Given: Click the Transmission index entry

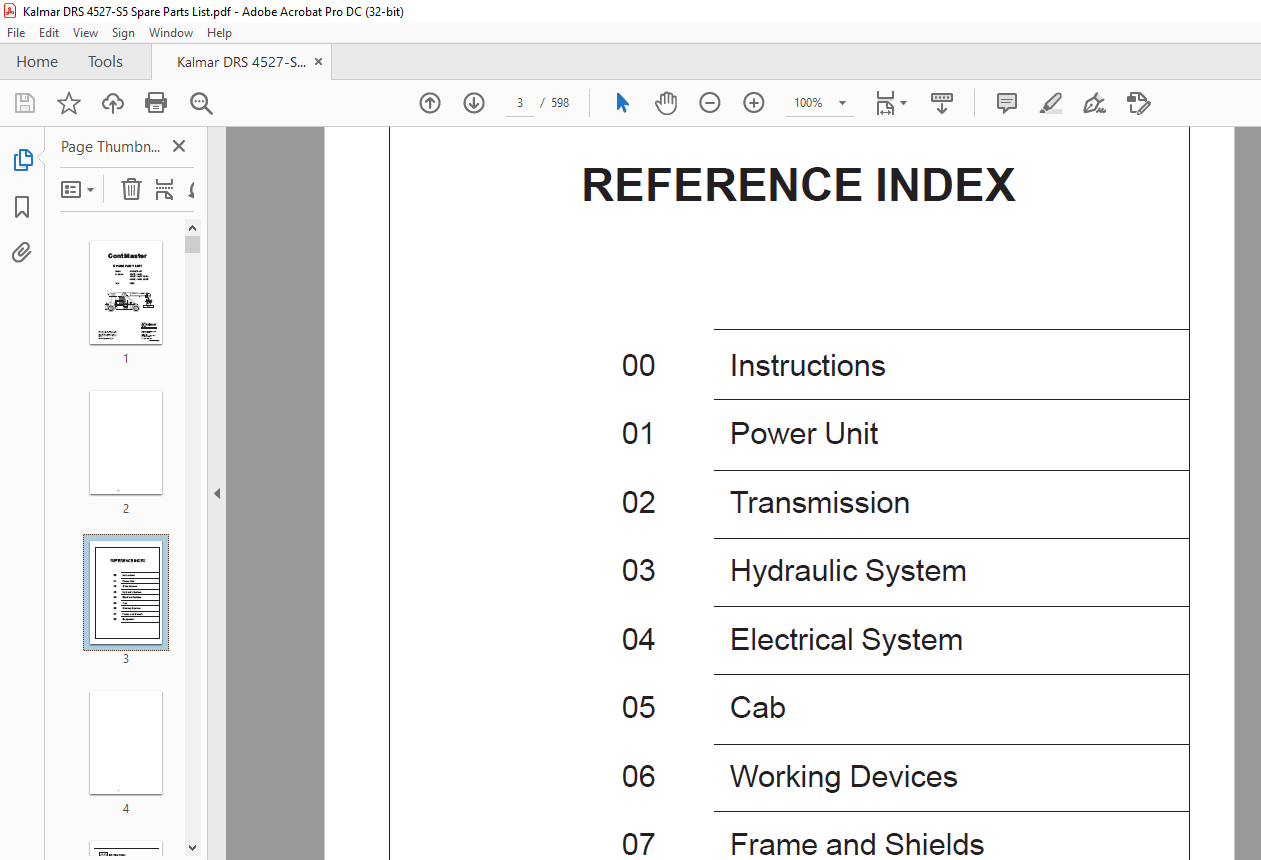Looking at the screenshot, I should 820,502.
